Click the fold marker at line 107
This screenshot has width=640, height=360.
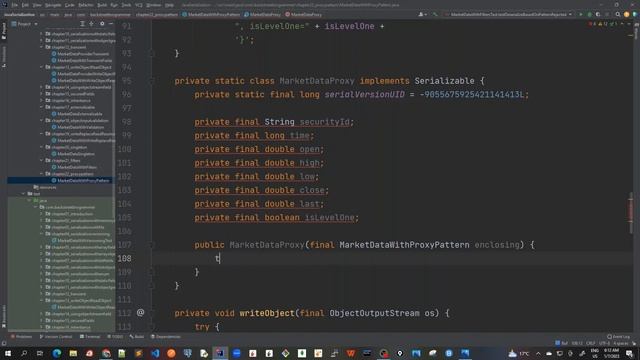click(x=151, y=245)
